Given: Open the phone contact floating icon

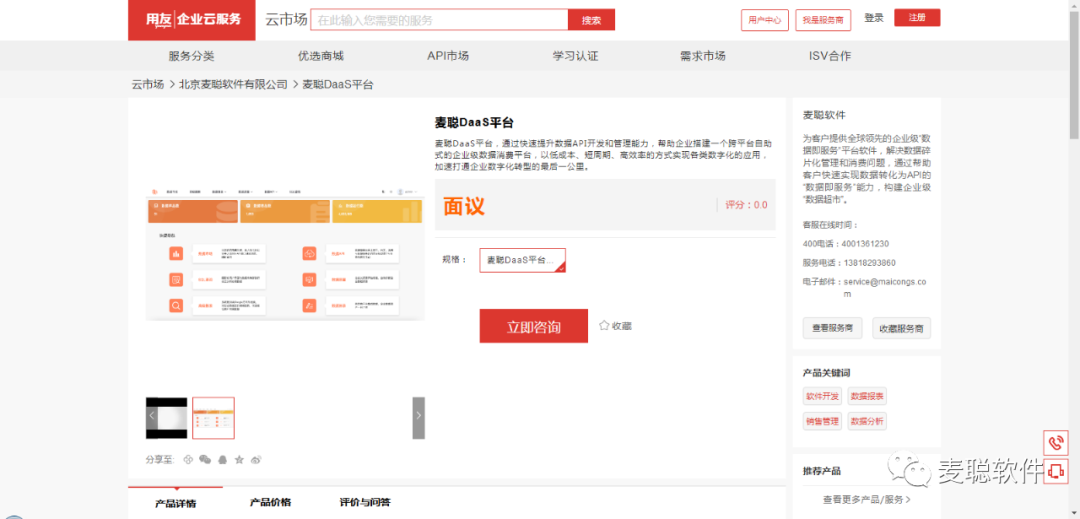Looking at the screenshot, I should click(x=1055, y=442).
